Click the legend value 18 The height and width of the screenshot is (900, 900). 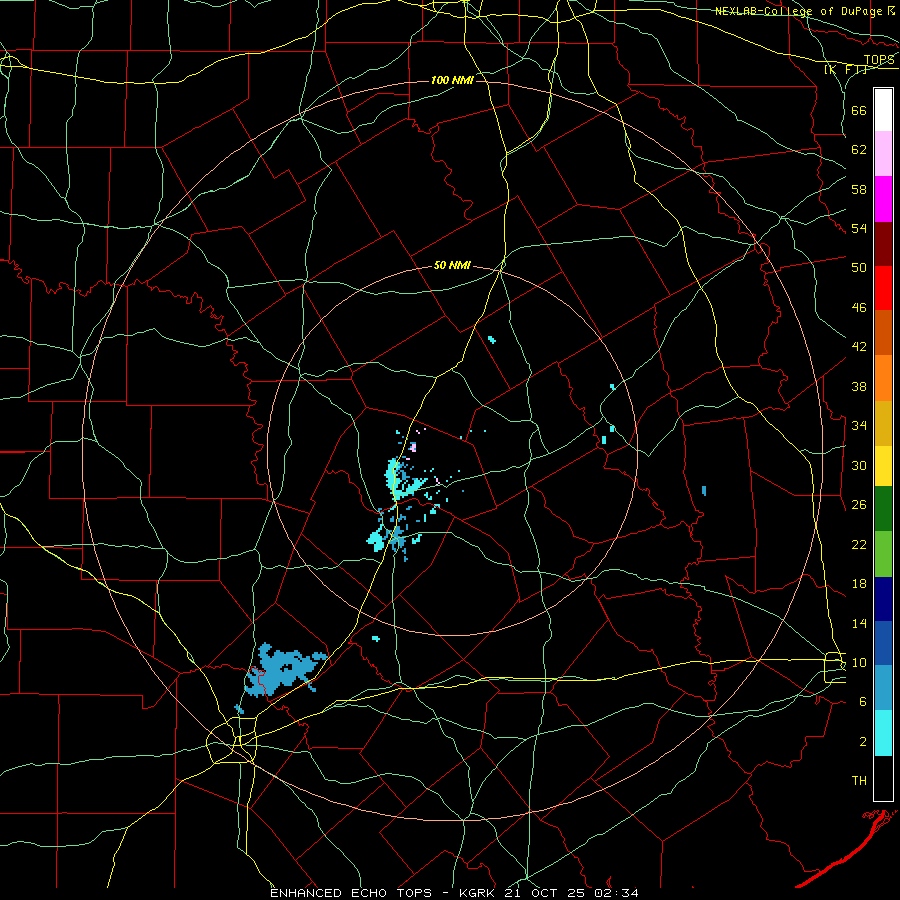859,584
